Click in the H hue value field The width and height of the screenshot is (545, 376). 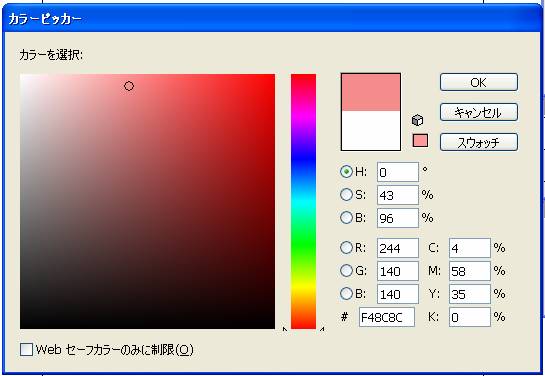[x=398, y=172]
